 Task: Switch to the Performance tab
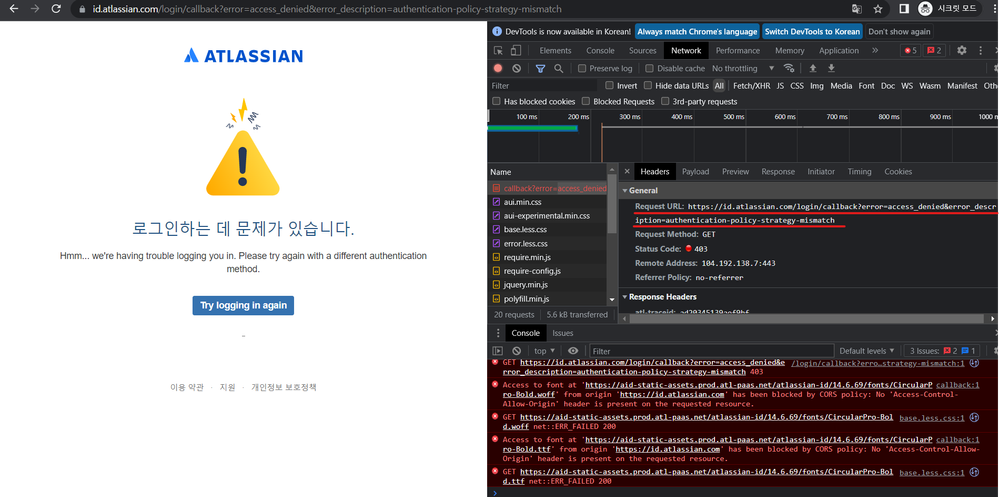(x=738, y=50)
